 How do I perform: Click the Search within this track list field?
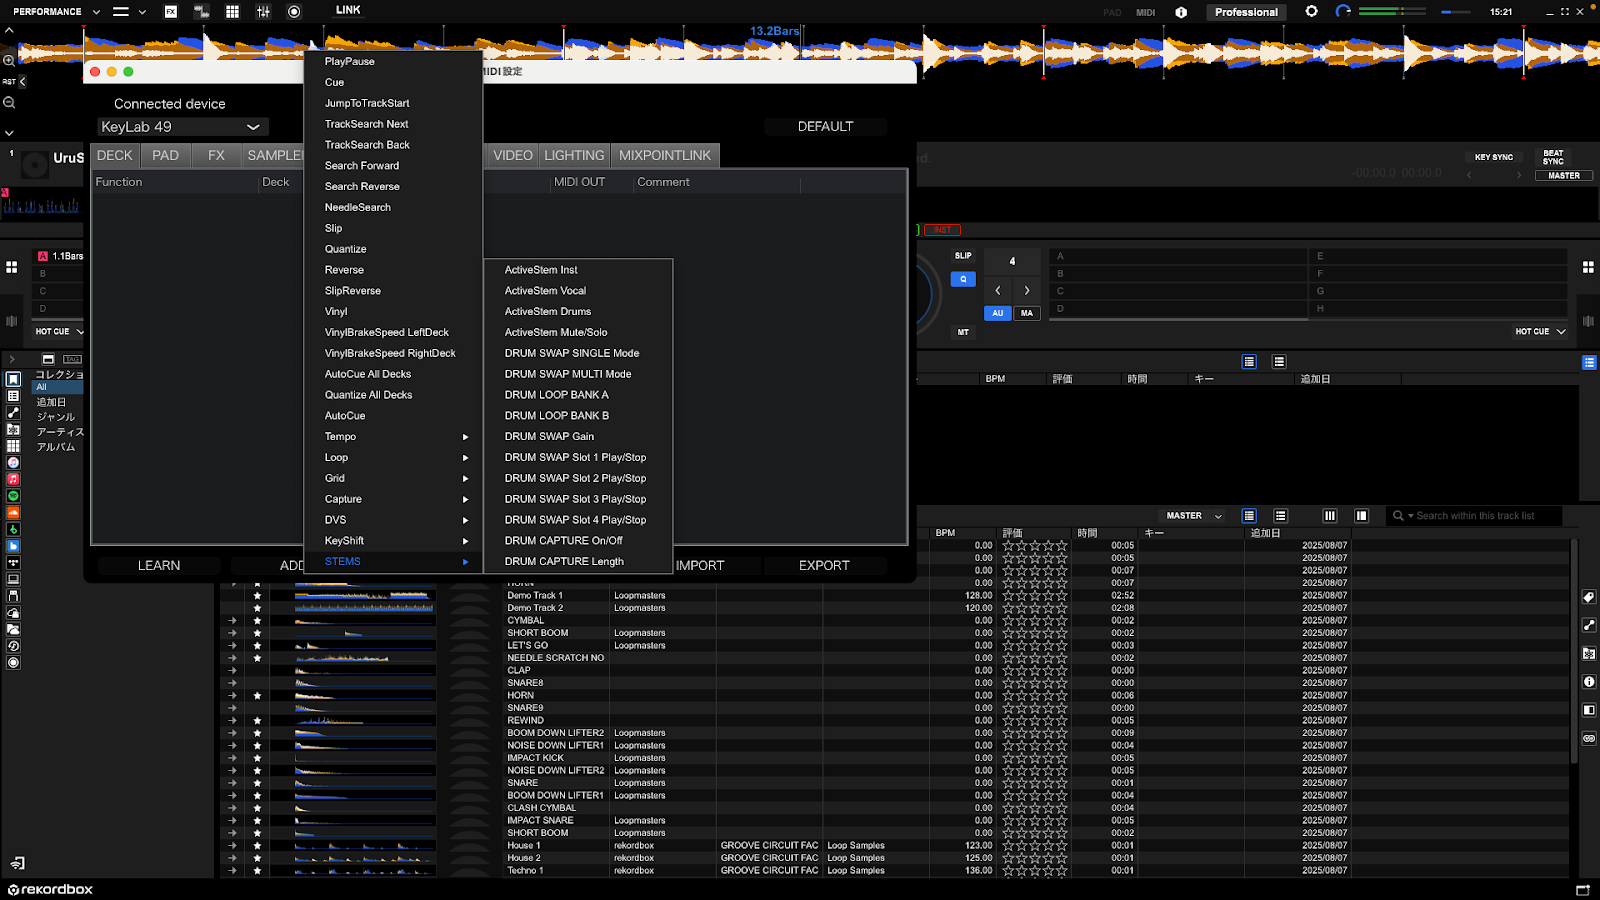click(1475, 516)
